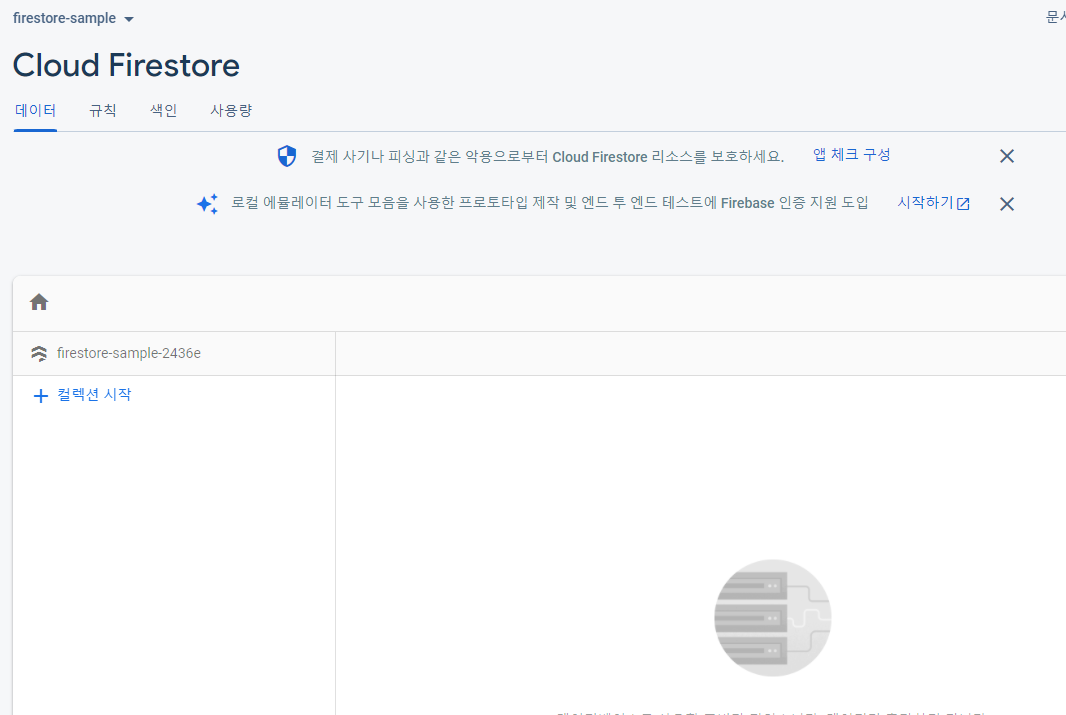Dismiss the local emulator announcement banner
1066x715 pixels.
(x=1007, y=204)
